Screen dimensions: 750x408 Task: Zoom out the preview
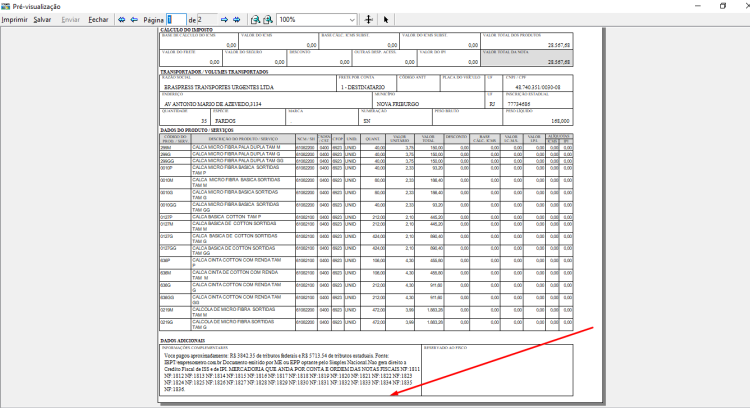pos(255,20)
